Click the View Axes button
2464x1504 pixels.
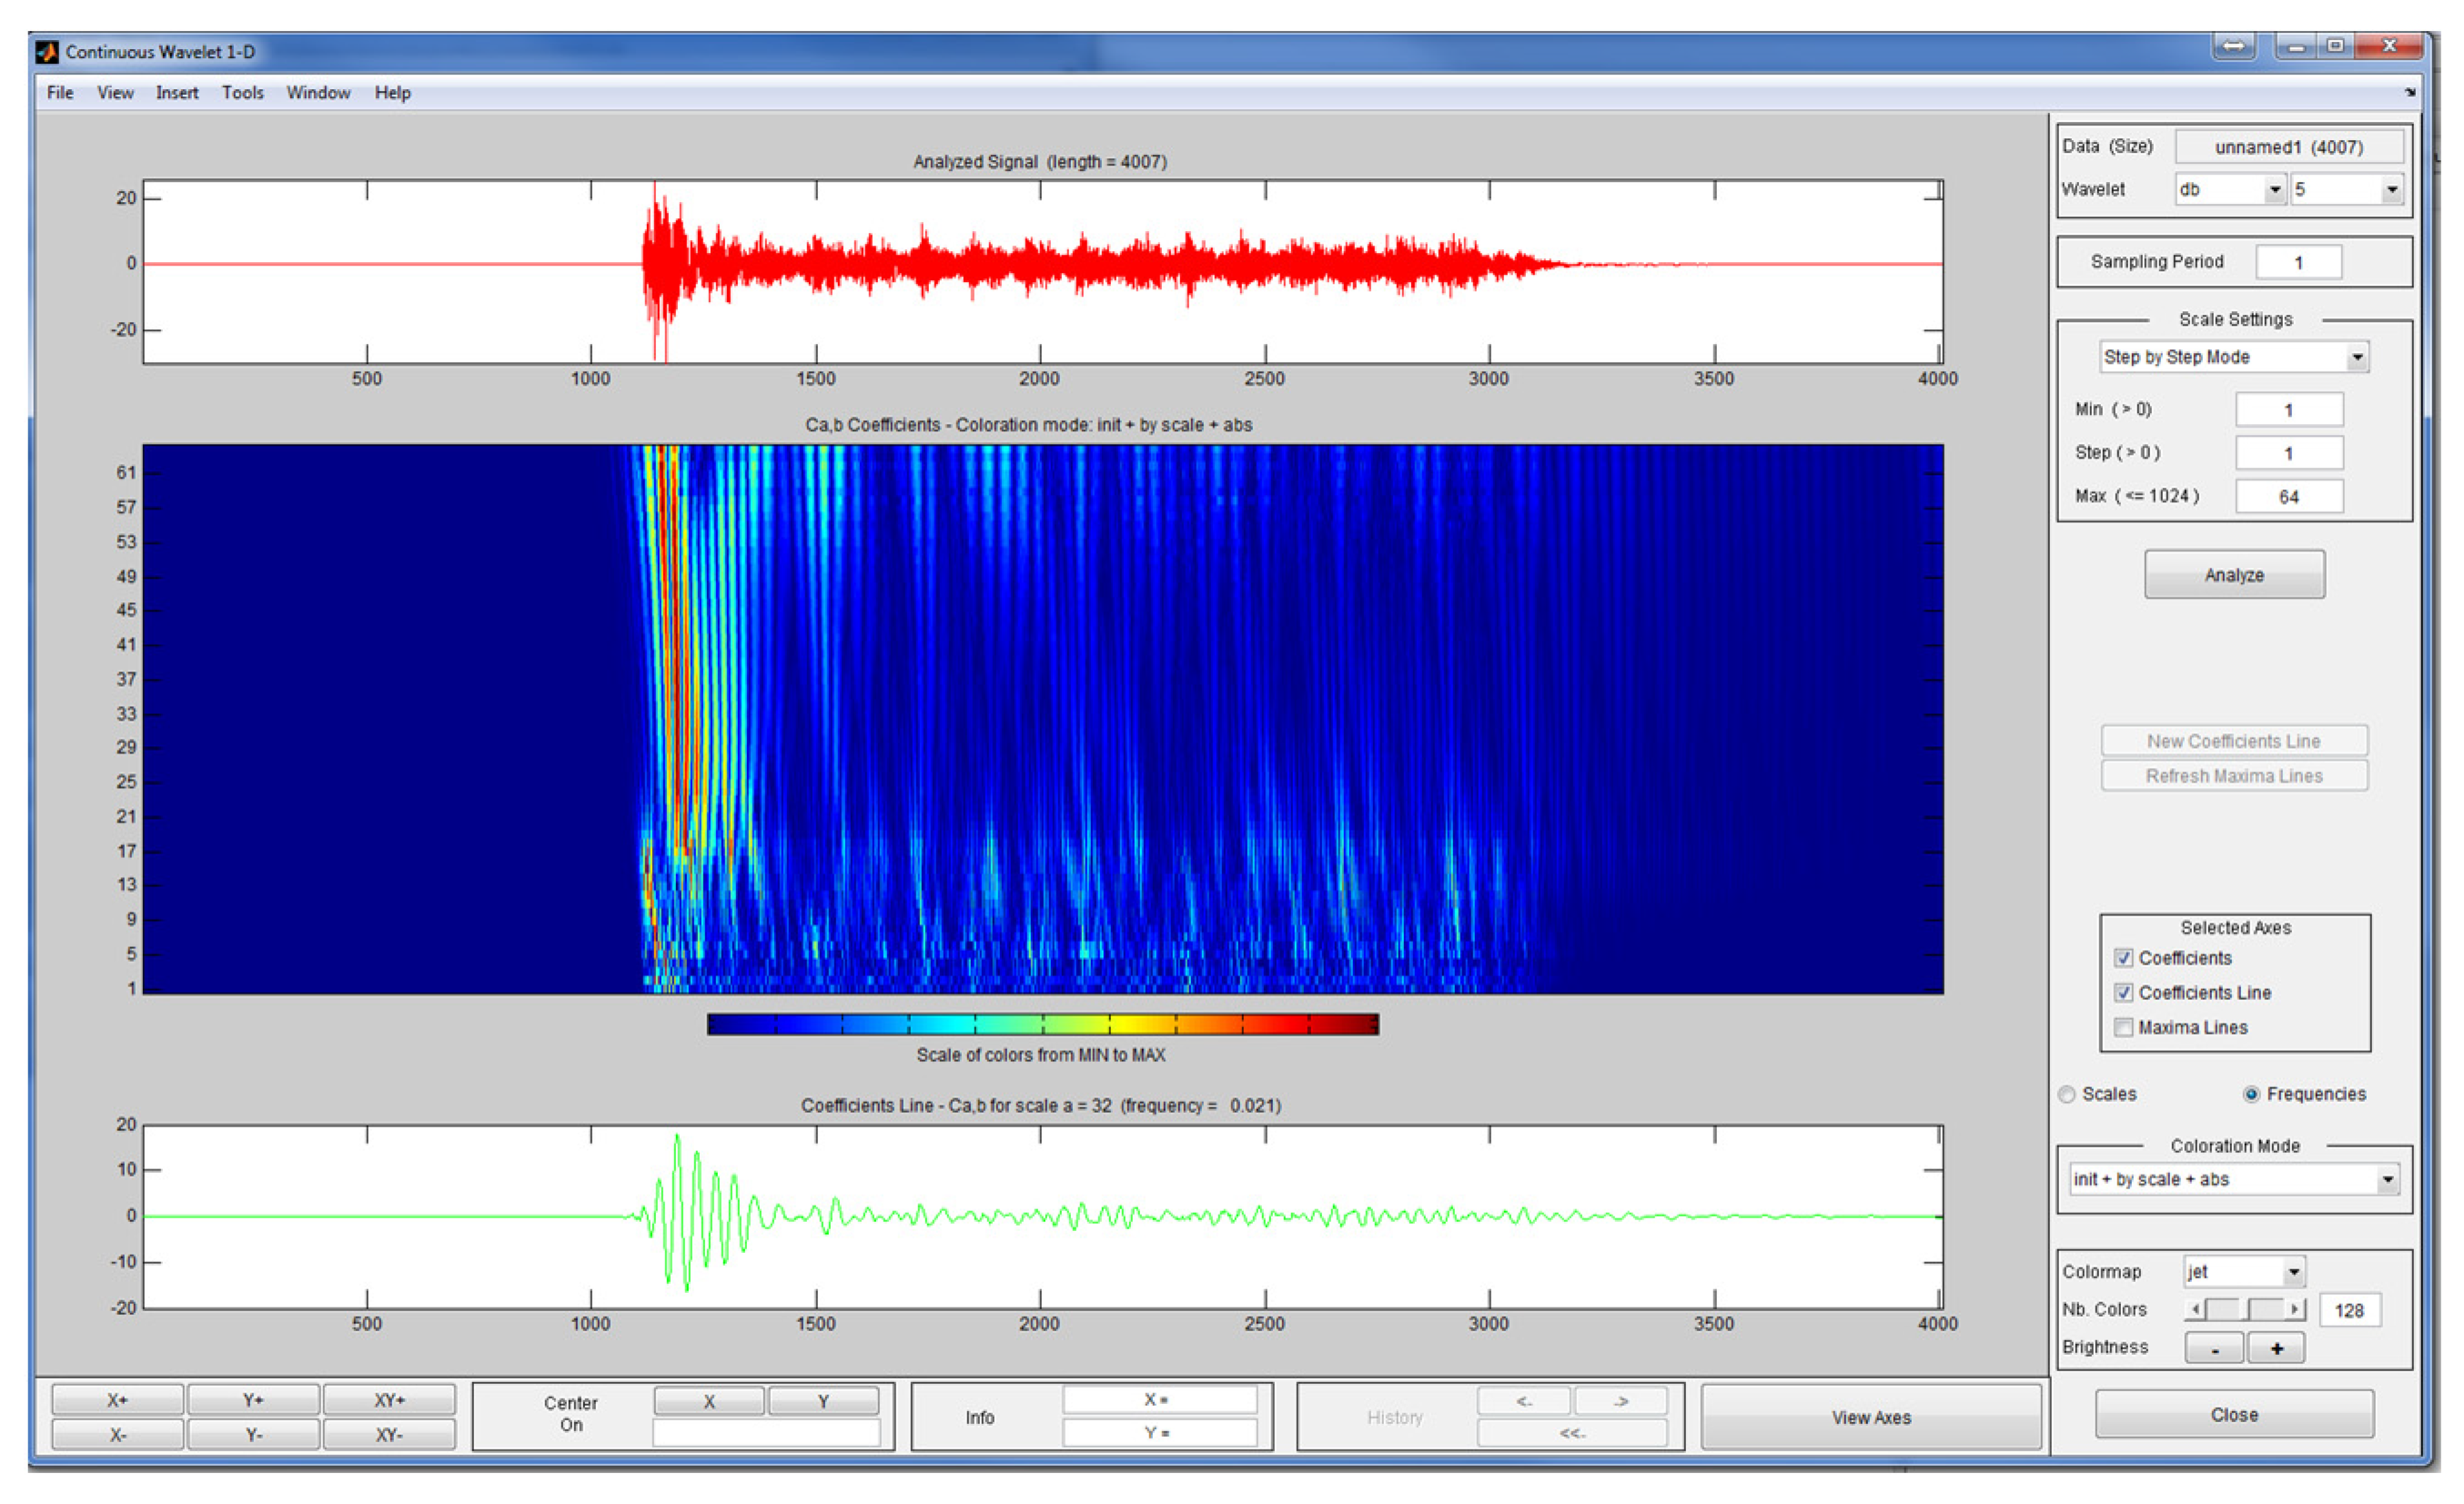1870,1417
